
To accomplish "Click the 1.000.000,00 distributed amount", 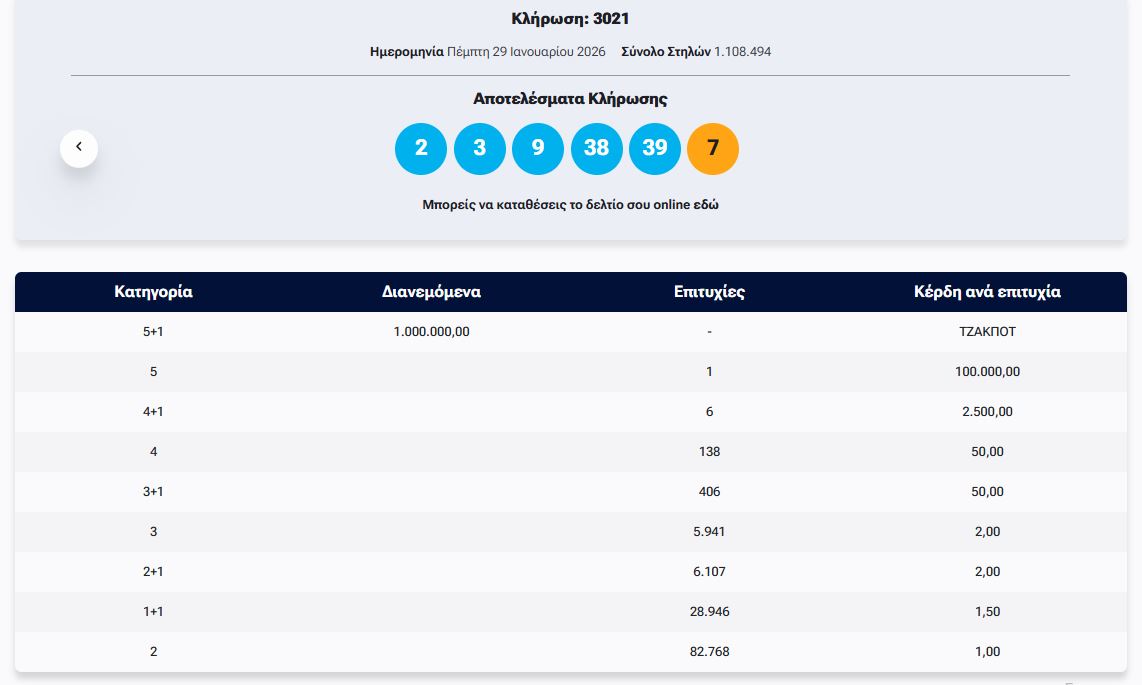I will [431, 332].
